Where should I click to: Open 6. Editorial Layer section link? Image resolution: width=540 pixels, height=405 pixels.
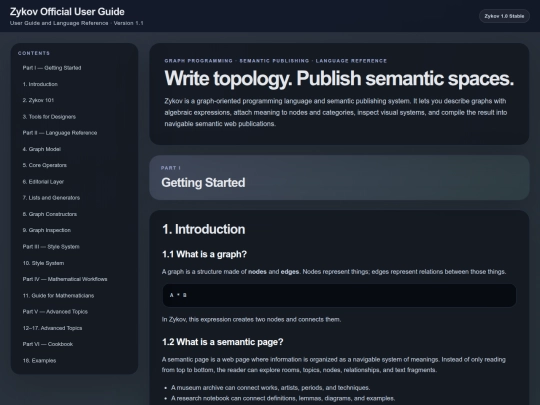coord(43,182)
